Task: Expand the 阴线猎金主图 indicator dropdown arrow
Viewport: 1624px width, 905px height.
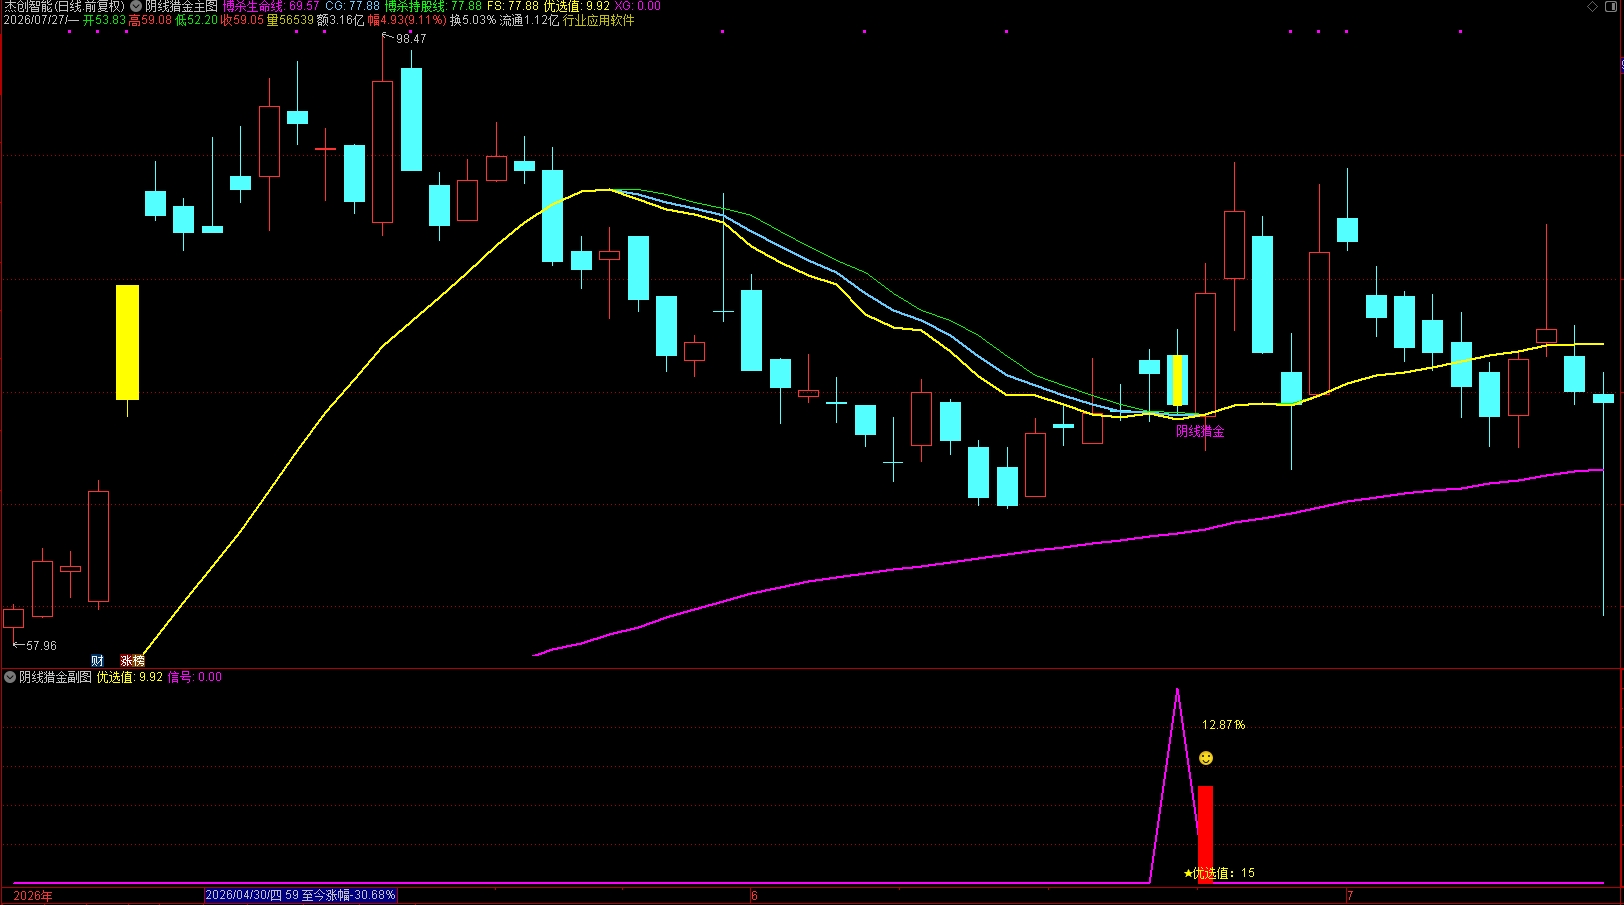Action: coord(136,6)
